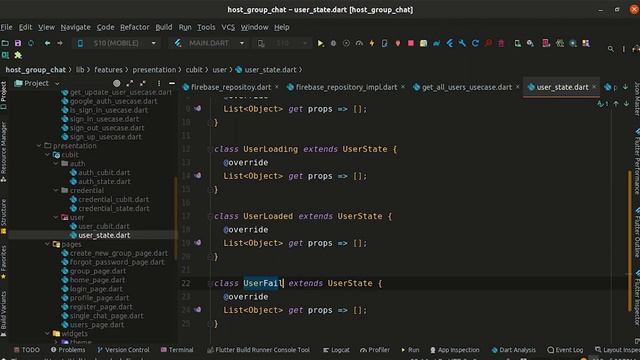640x360 pixels.
Task: Click 'presentation' in the breadcrumb path
Action: pos(154,70)
